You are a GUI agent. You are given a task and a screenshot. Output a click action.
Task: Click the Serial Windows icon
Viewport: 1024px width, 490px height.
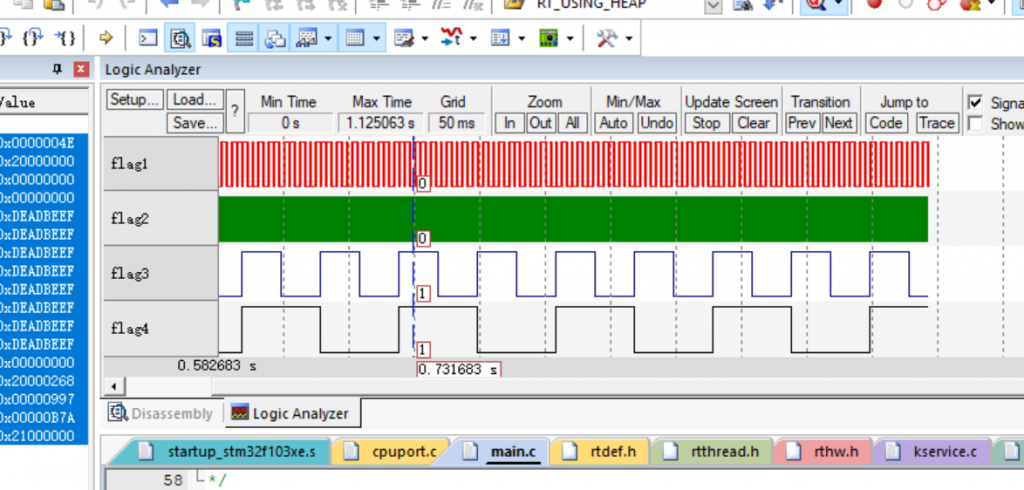click(405, 39)
